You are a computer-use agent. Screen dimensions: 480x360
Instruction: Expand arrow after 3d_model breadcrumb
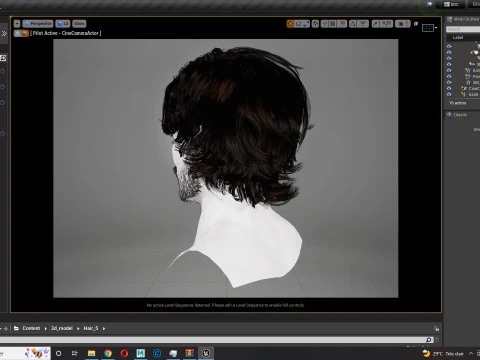click(x=78, y=329)
